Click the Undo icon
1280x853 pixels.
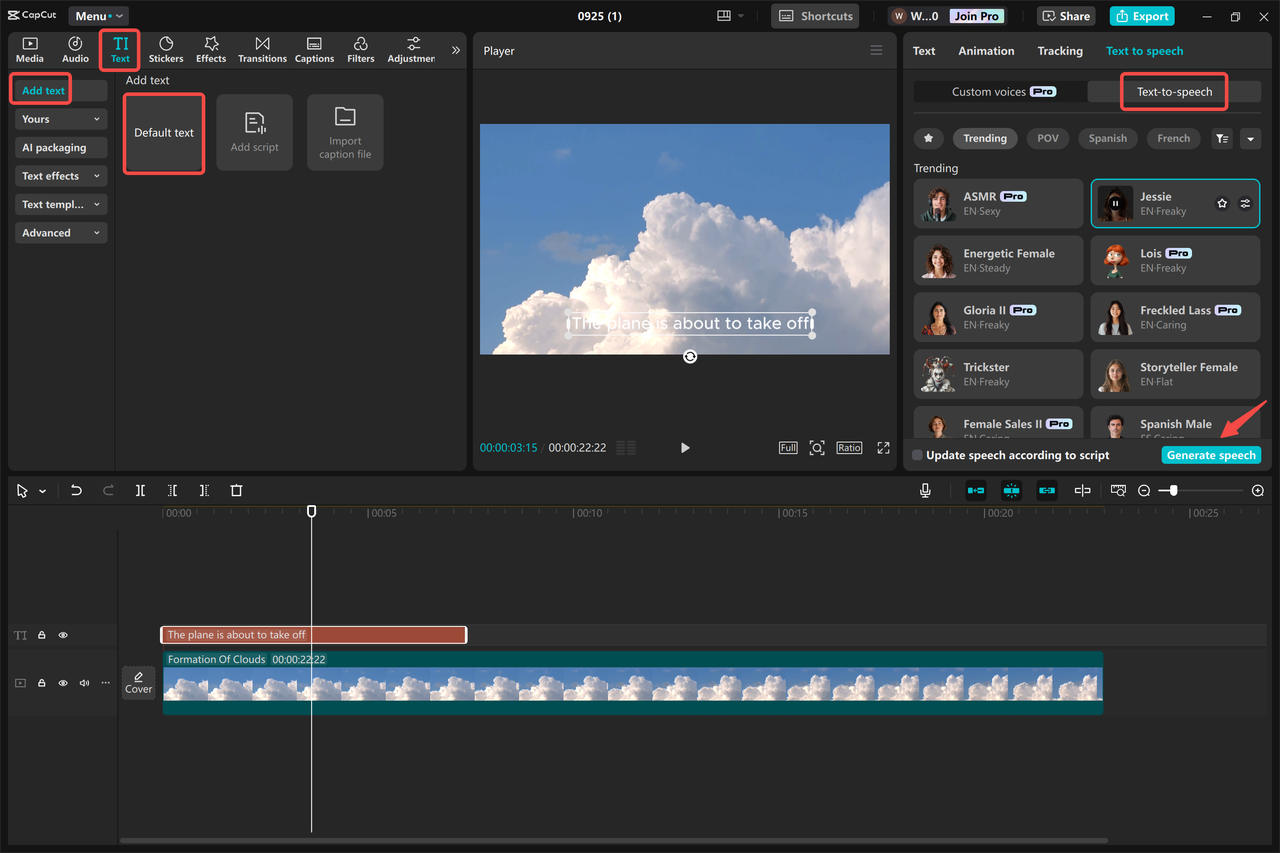[76, 490]
